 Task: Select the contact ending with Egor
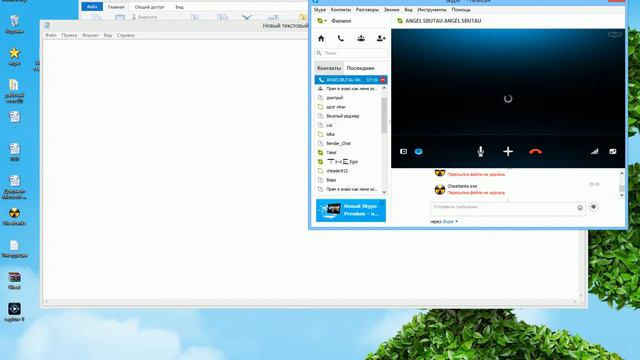coord(342,162)
